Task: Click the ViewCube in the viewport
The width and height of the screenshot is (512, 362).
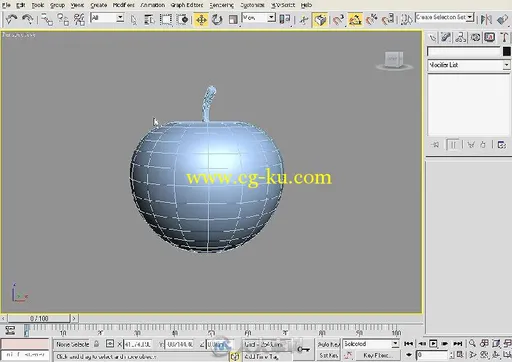Action: point(394,60)
